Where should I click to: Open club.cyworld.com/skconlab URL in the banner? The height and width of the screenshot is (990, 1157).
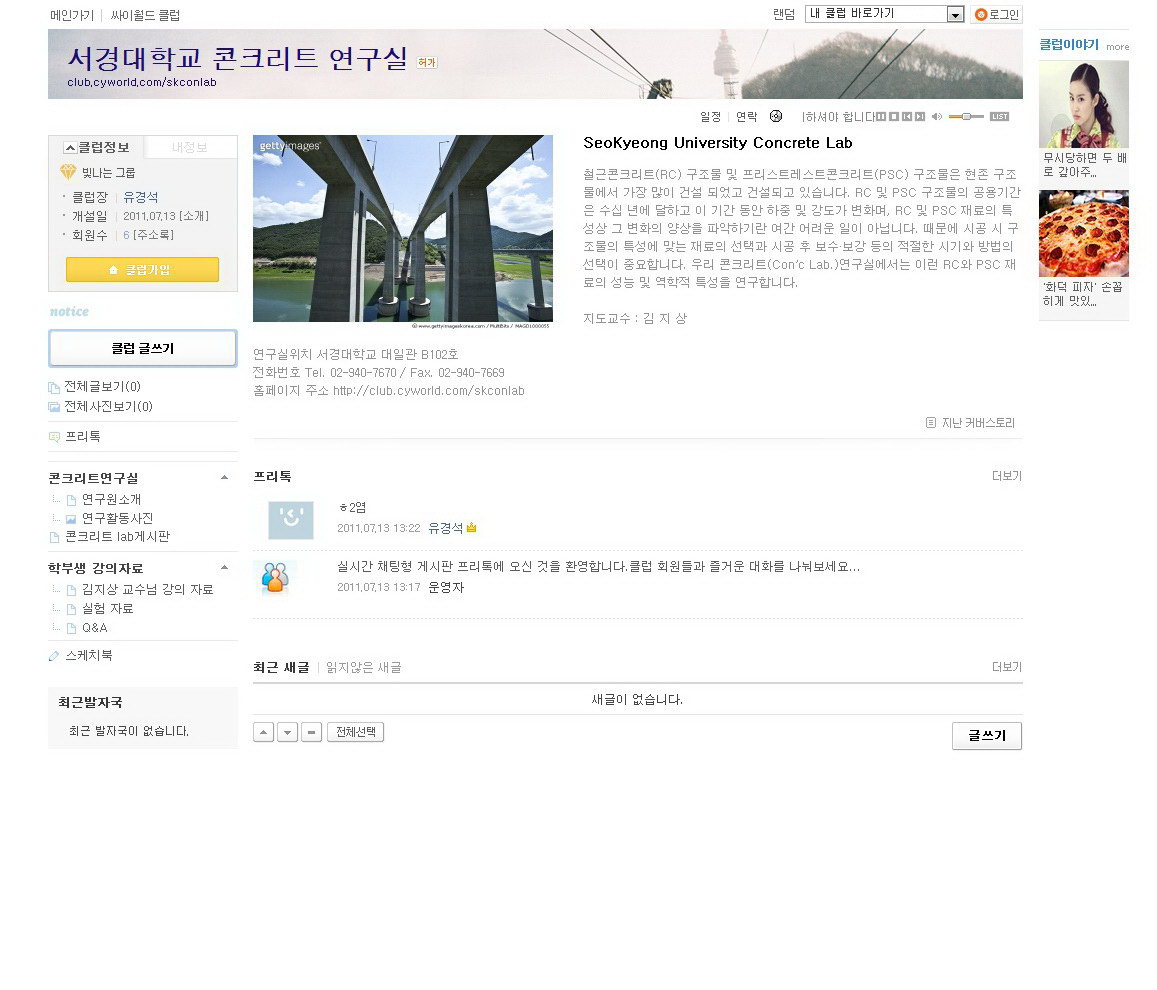pyautogui.click(x=142, y=82)
